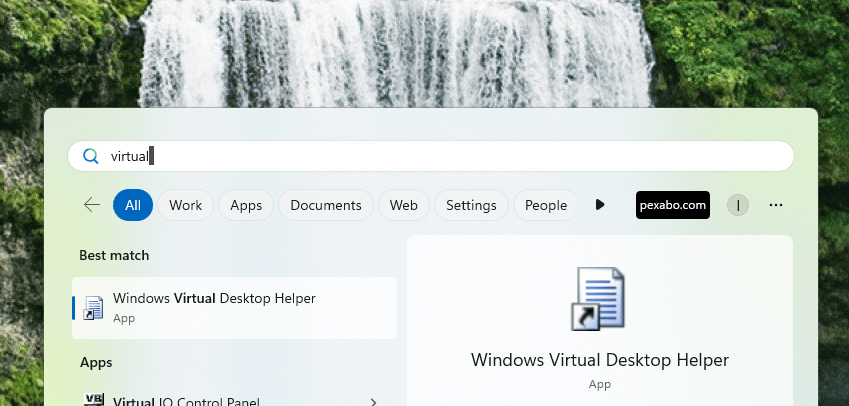Switch to the Settings filter tab

[471, 205]
